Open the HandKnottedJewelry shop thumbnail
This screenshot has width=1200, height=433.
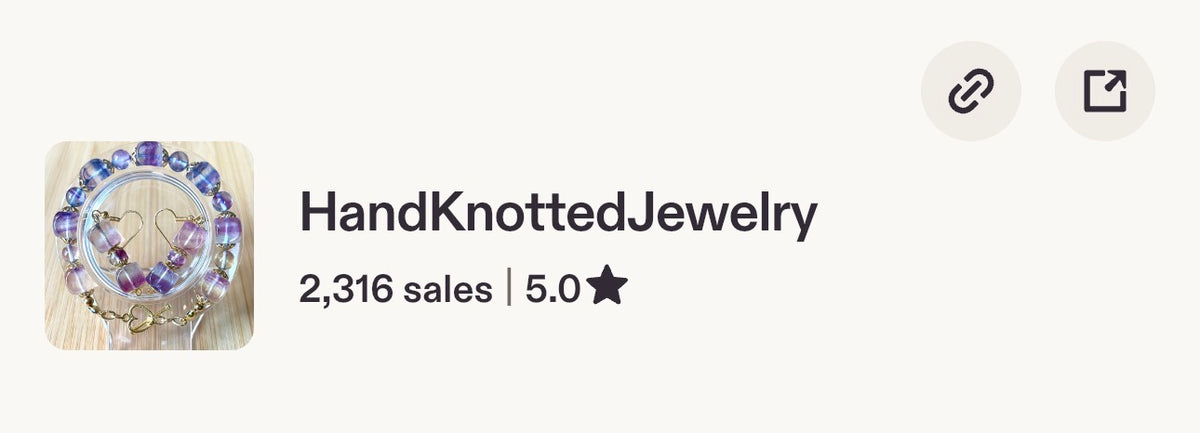pos(149,245)
